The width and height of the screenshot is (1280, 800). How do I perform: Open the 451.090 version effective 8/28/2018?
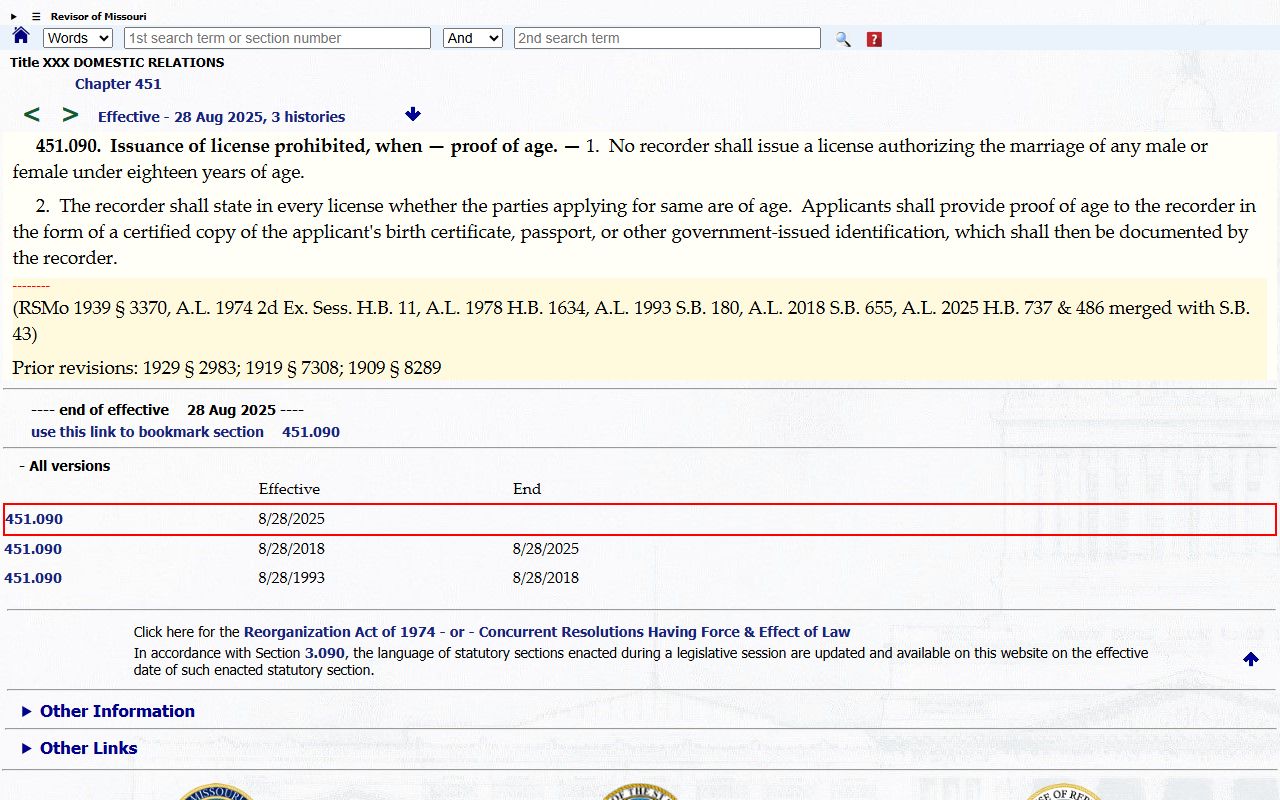point(33,549)
